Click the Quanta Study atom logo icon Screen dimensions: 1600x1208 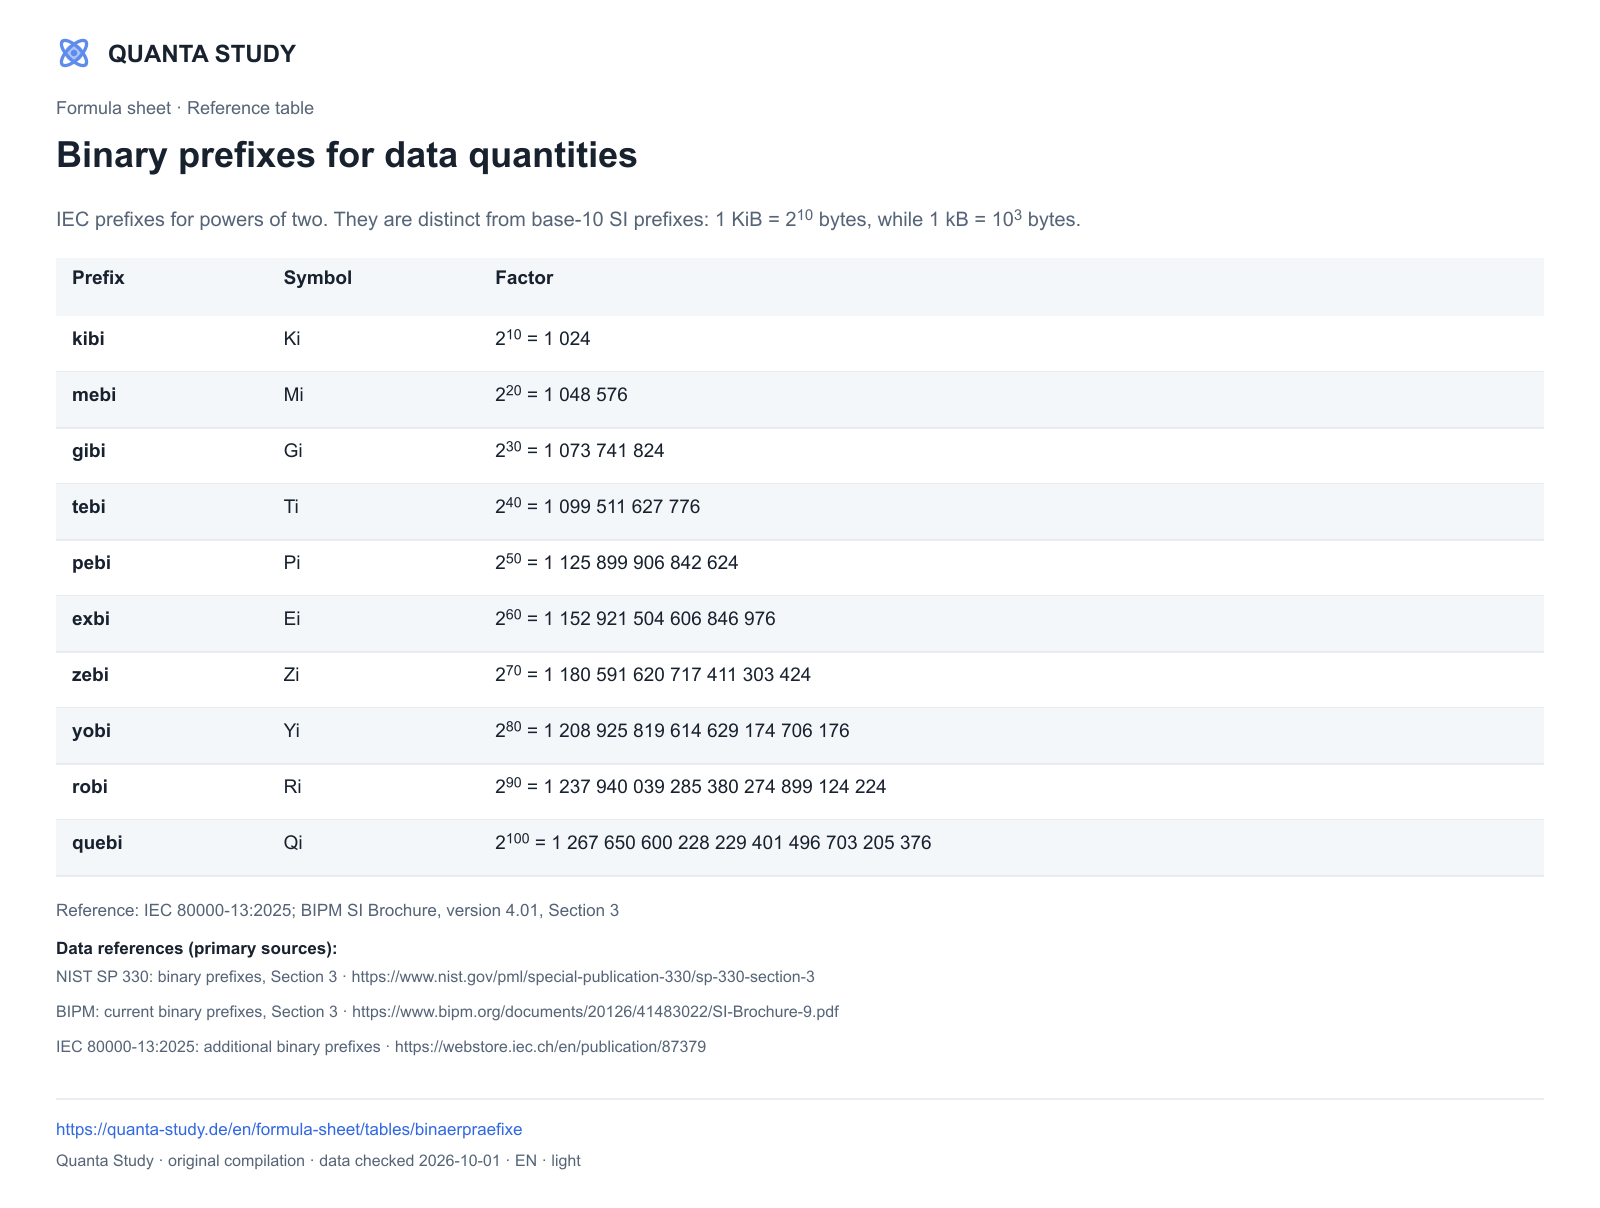(x=74, y=53)
